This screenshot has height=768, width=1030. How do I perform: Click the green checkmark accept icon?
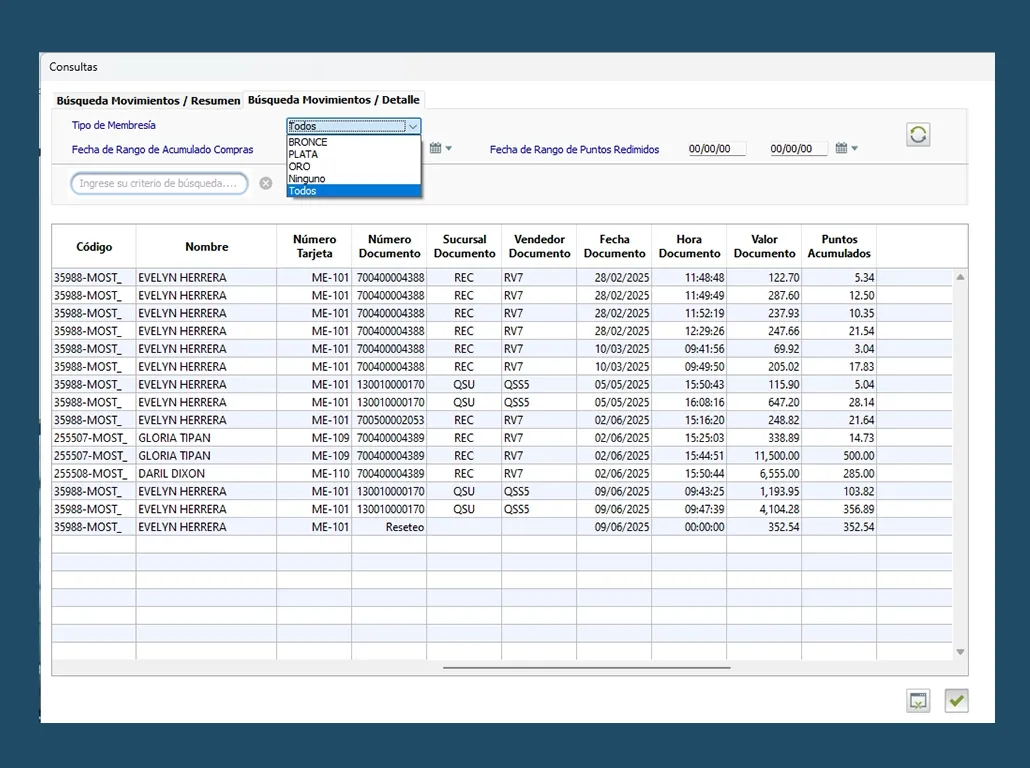coord(956,701)
